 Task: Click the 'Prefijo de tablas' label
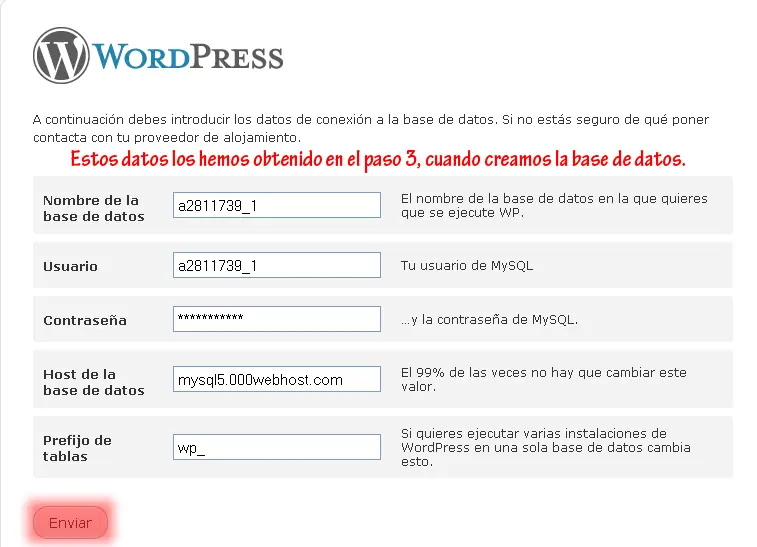(77, 449)
